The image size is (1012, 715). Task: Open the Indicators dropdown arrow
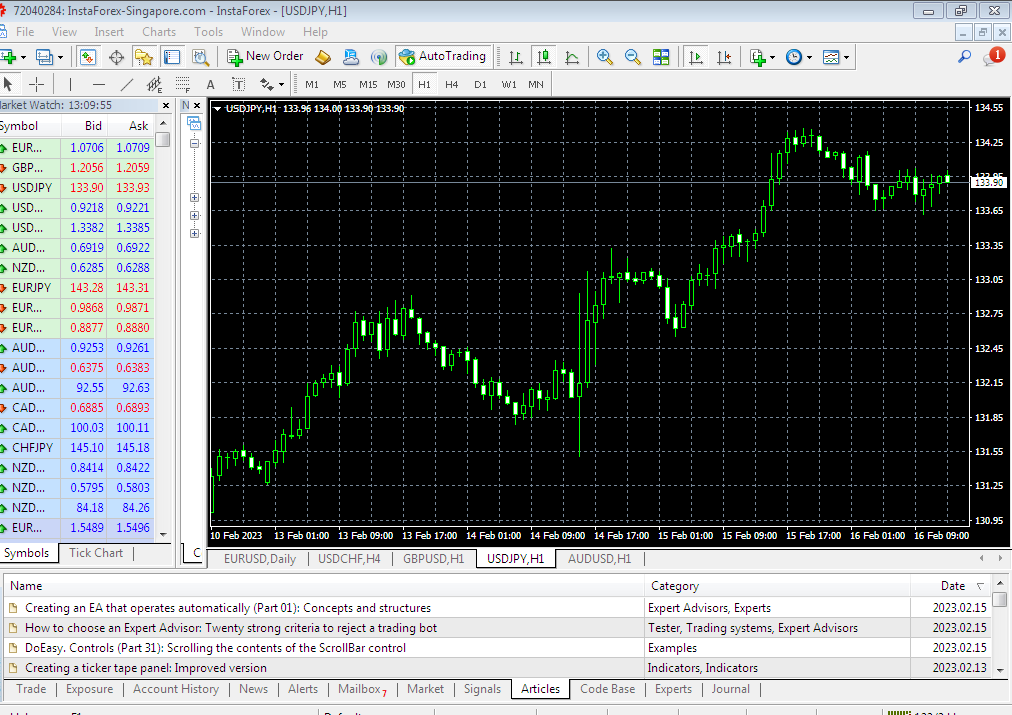pos(773,57)
